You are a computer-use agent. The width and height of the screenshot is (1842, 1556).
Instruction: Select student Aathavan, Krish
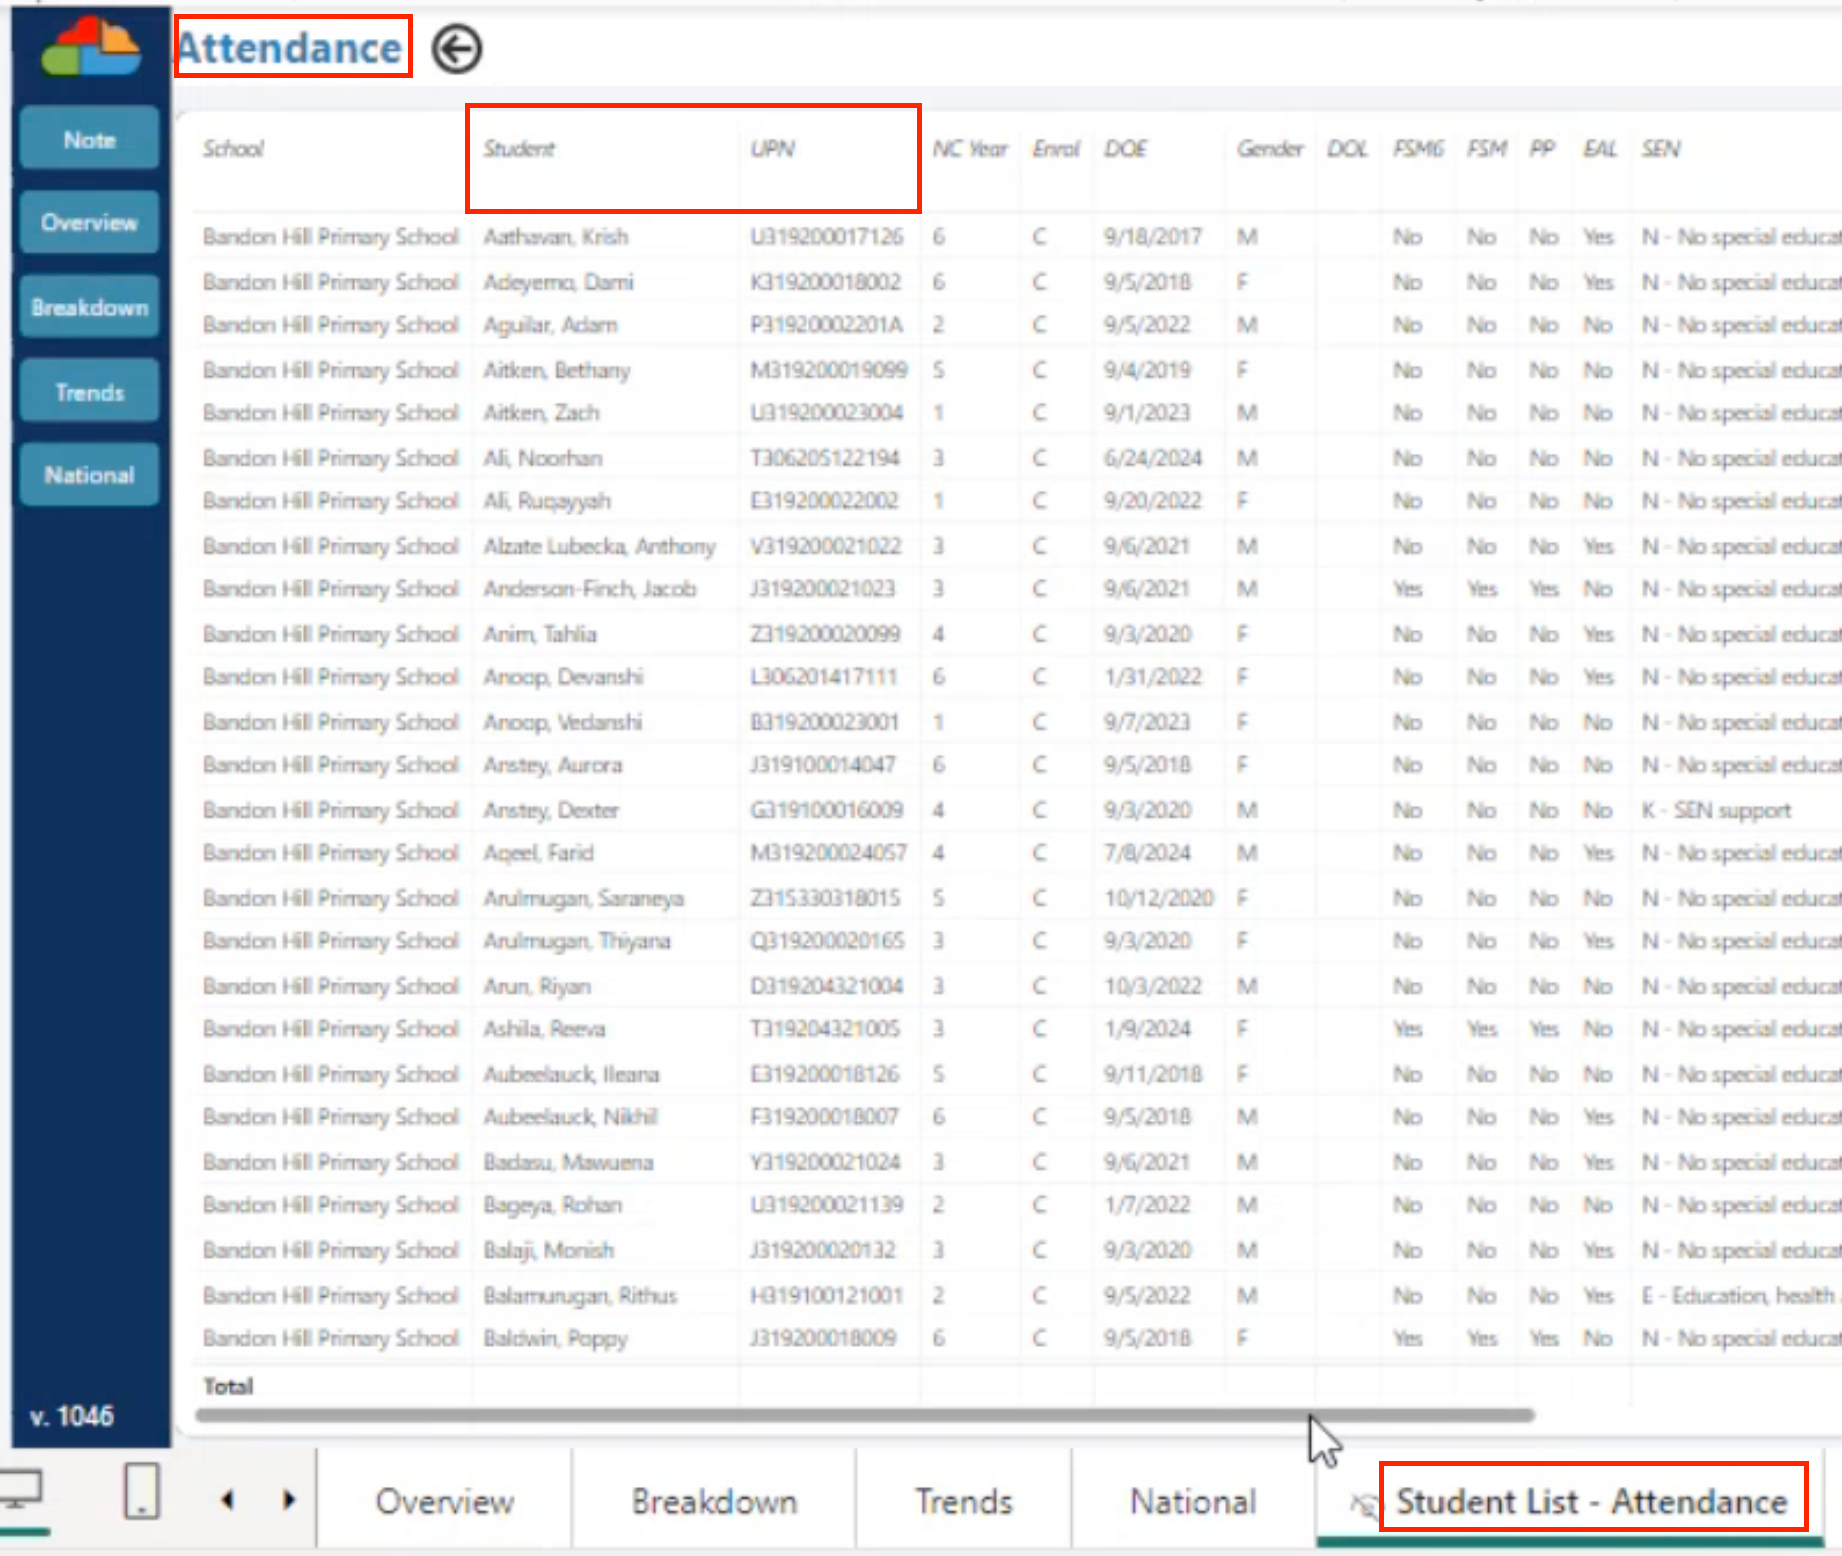coord(556,237)
